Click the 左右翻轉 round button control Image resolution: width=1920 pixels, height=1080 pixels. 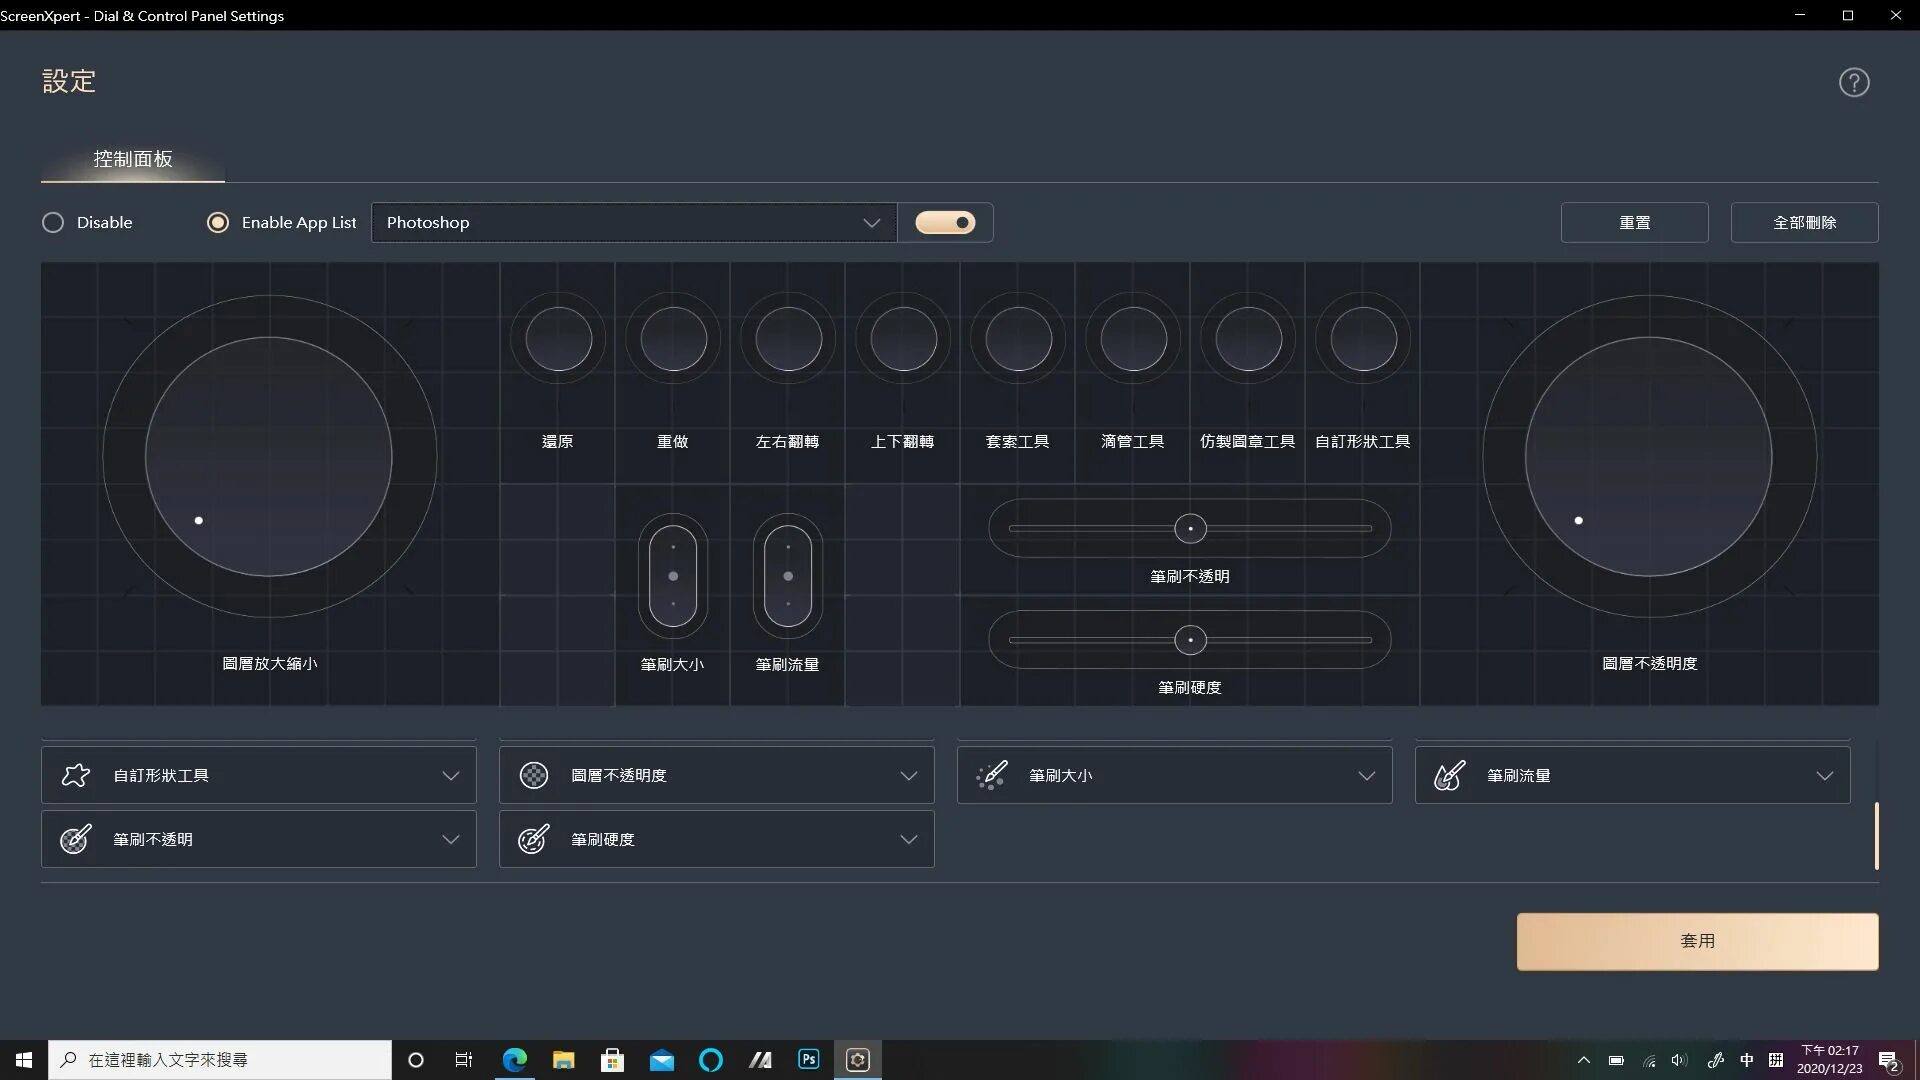pos(788,339)
